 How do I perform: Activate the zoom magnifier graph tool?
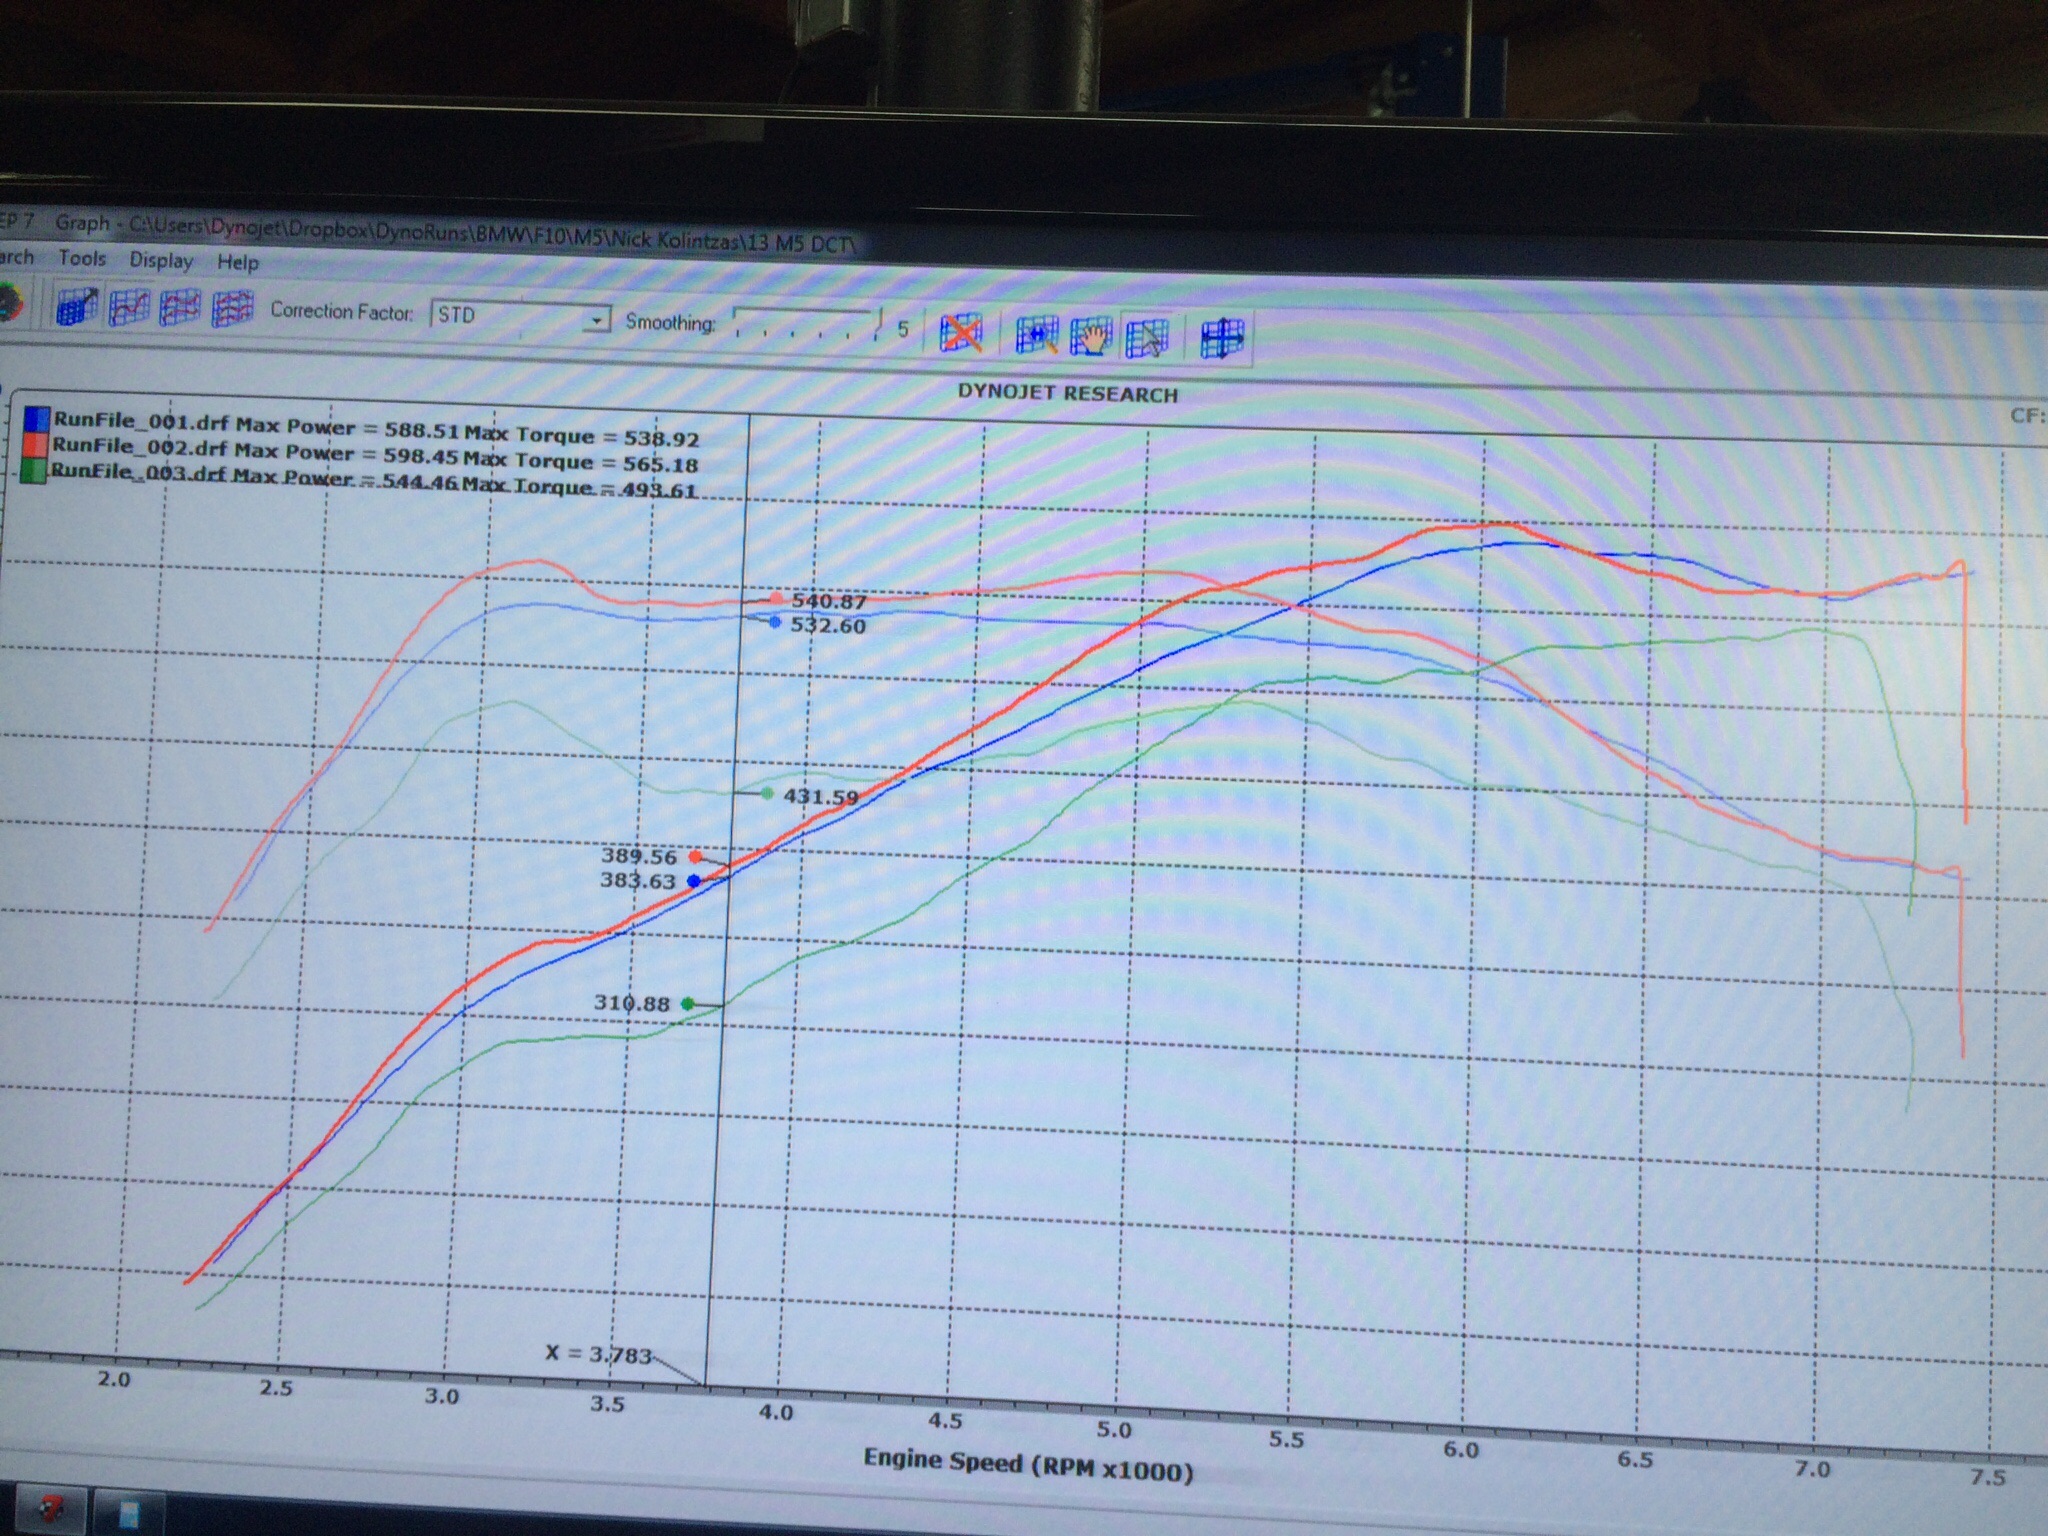[x=1037, y=335]
